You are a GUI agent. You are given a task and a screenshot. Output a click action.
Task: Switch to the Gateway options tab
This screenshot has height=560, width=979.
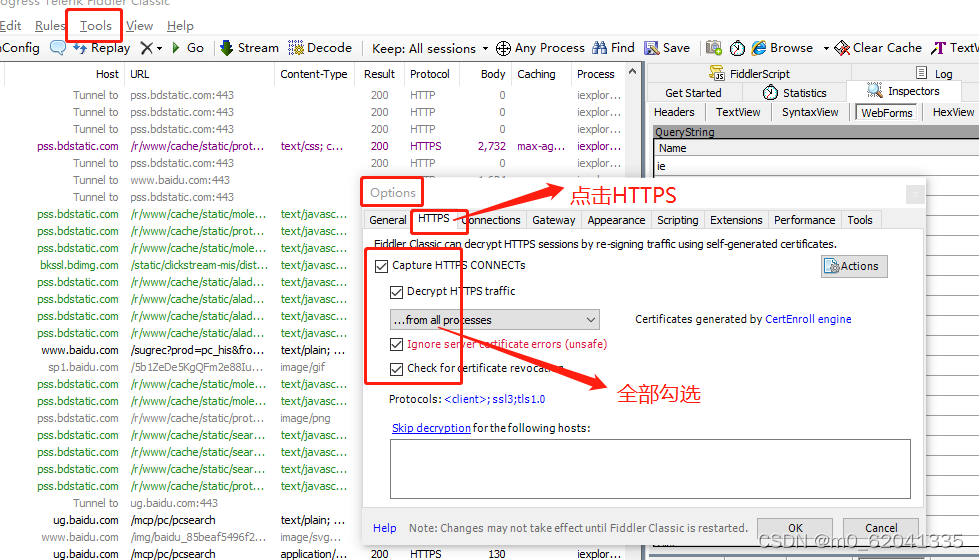[x=553, y=220]
